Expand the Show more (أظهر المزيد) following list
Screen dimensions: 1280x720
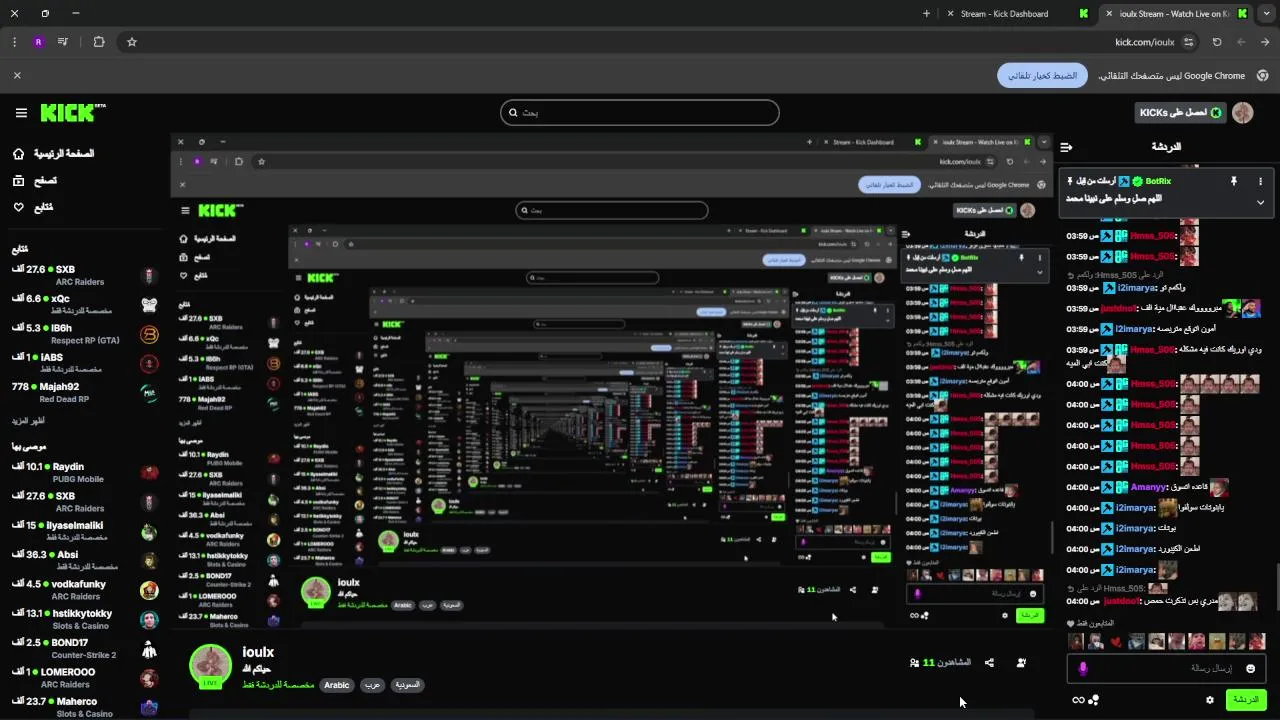[x=28, y=421]
